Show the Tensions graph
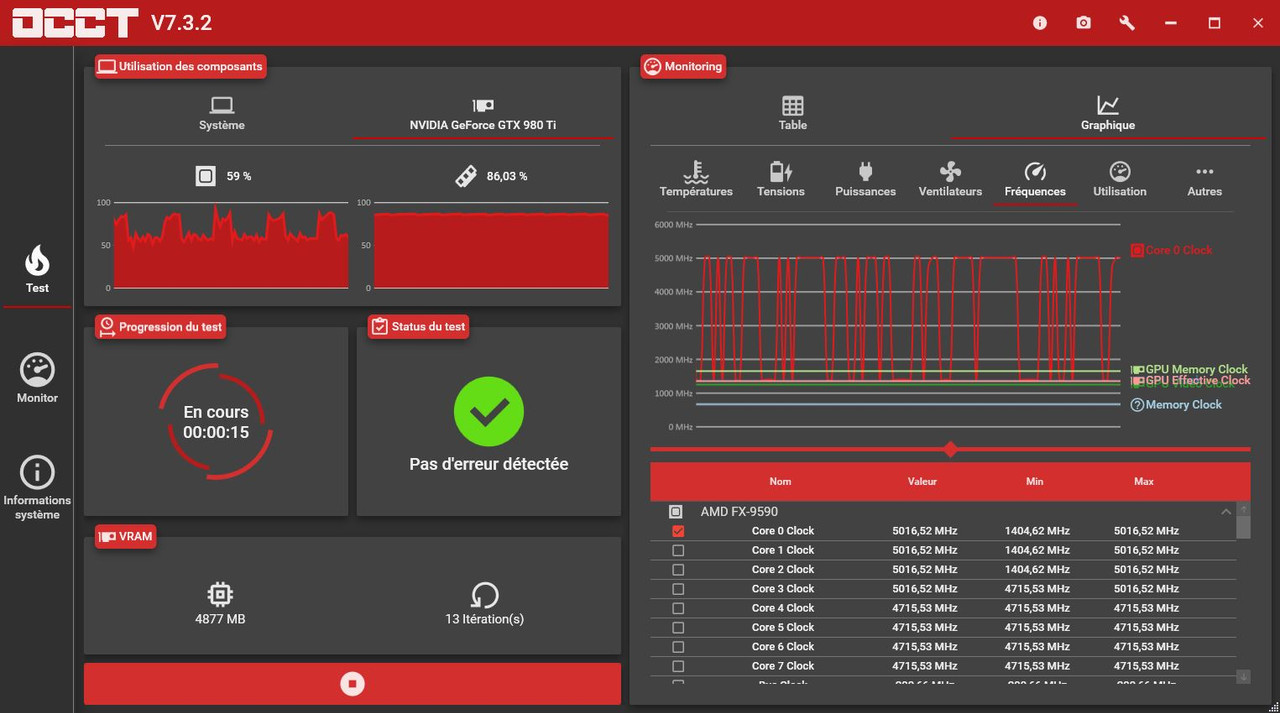The height and width of the screenshot is (713, 1280). tap(781, 180)
